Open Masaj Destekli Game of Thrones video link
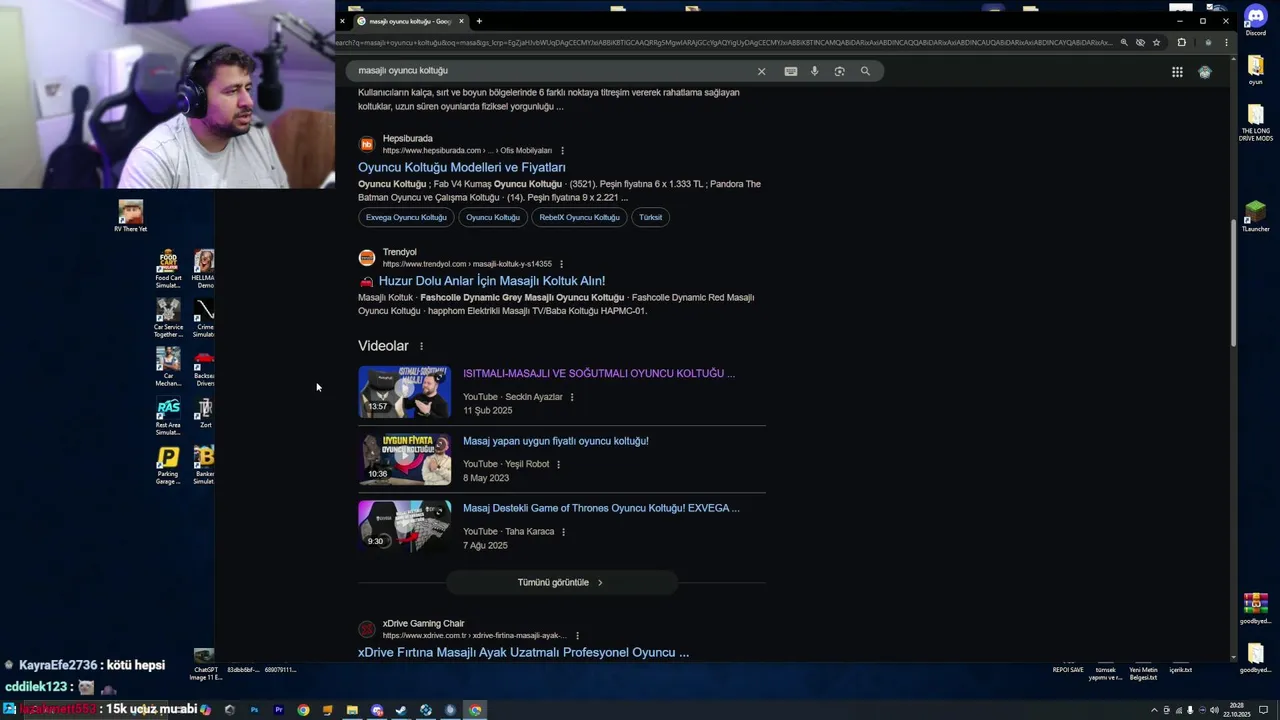Image resolution: width=1280 pixels, height=720 pixels. coord(601,508)
